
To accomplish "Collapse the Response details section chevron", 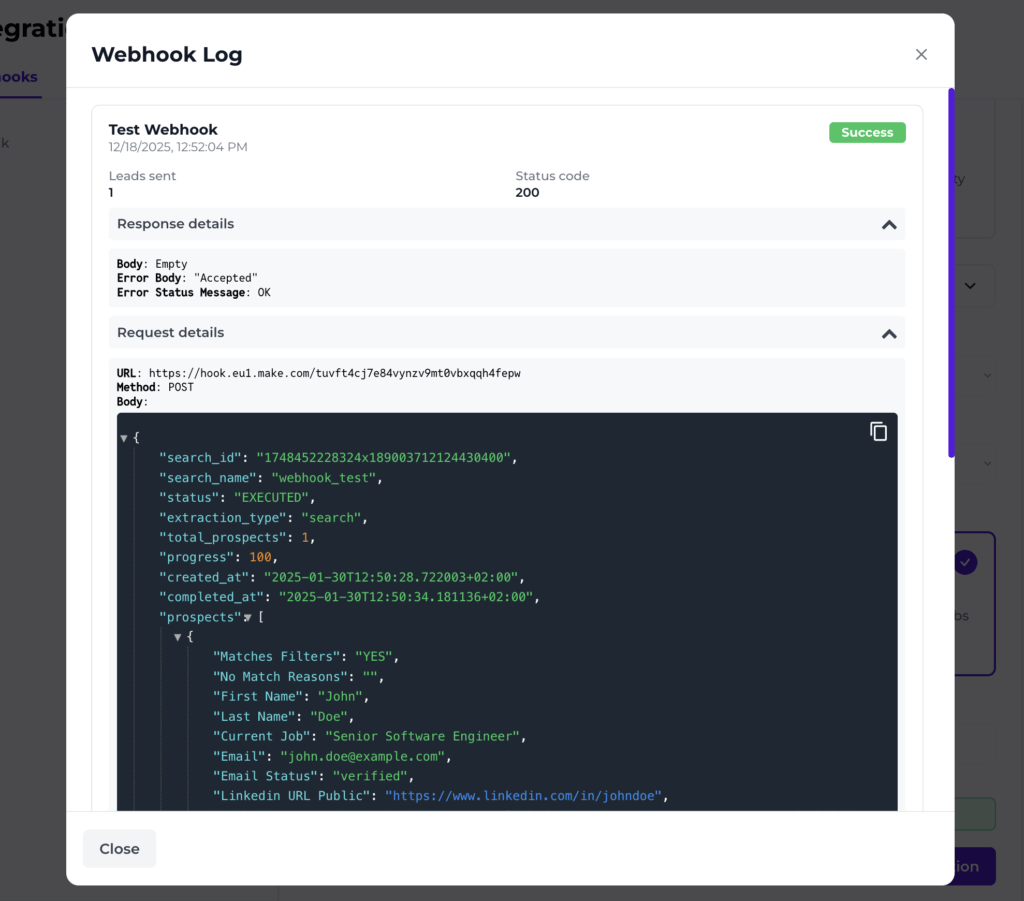I will (x=888, y=224).
